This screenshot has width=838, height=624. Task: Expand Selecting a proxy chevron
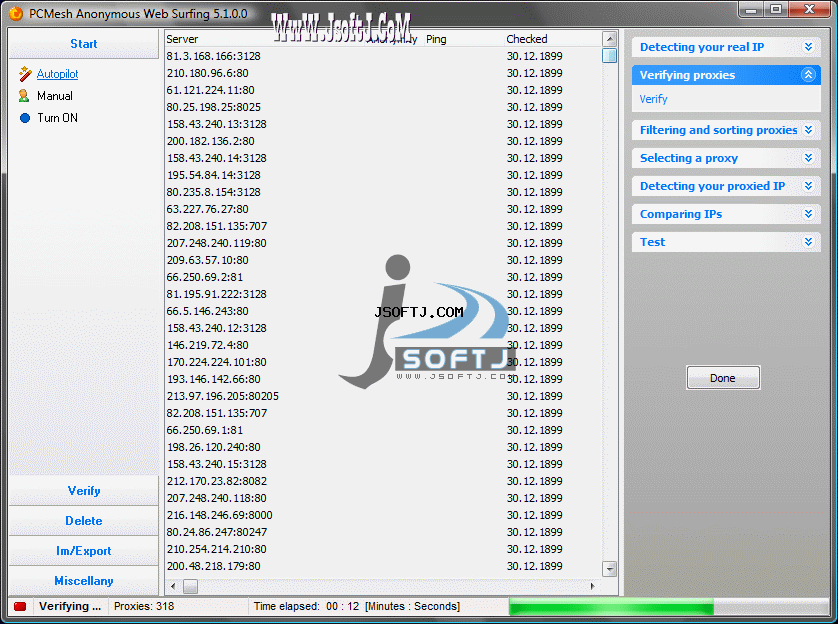(x=808, y=158)
